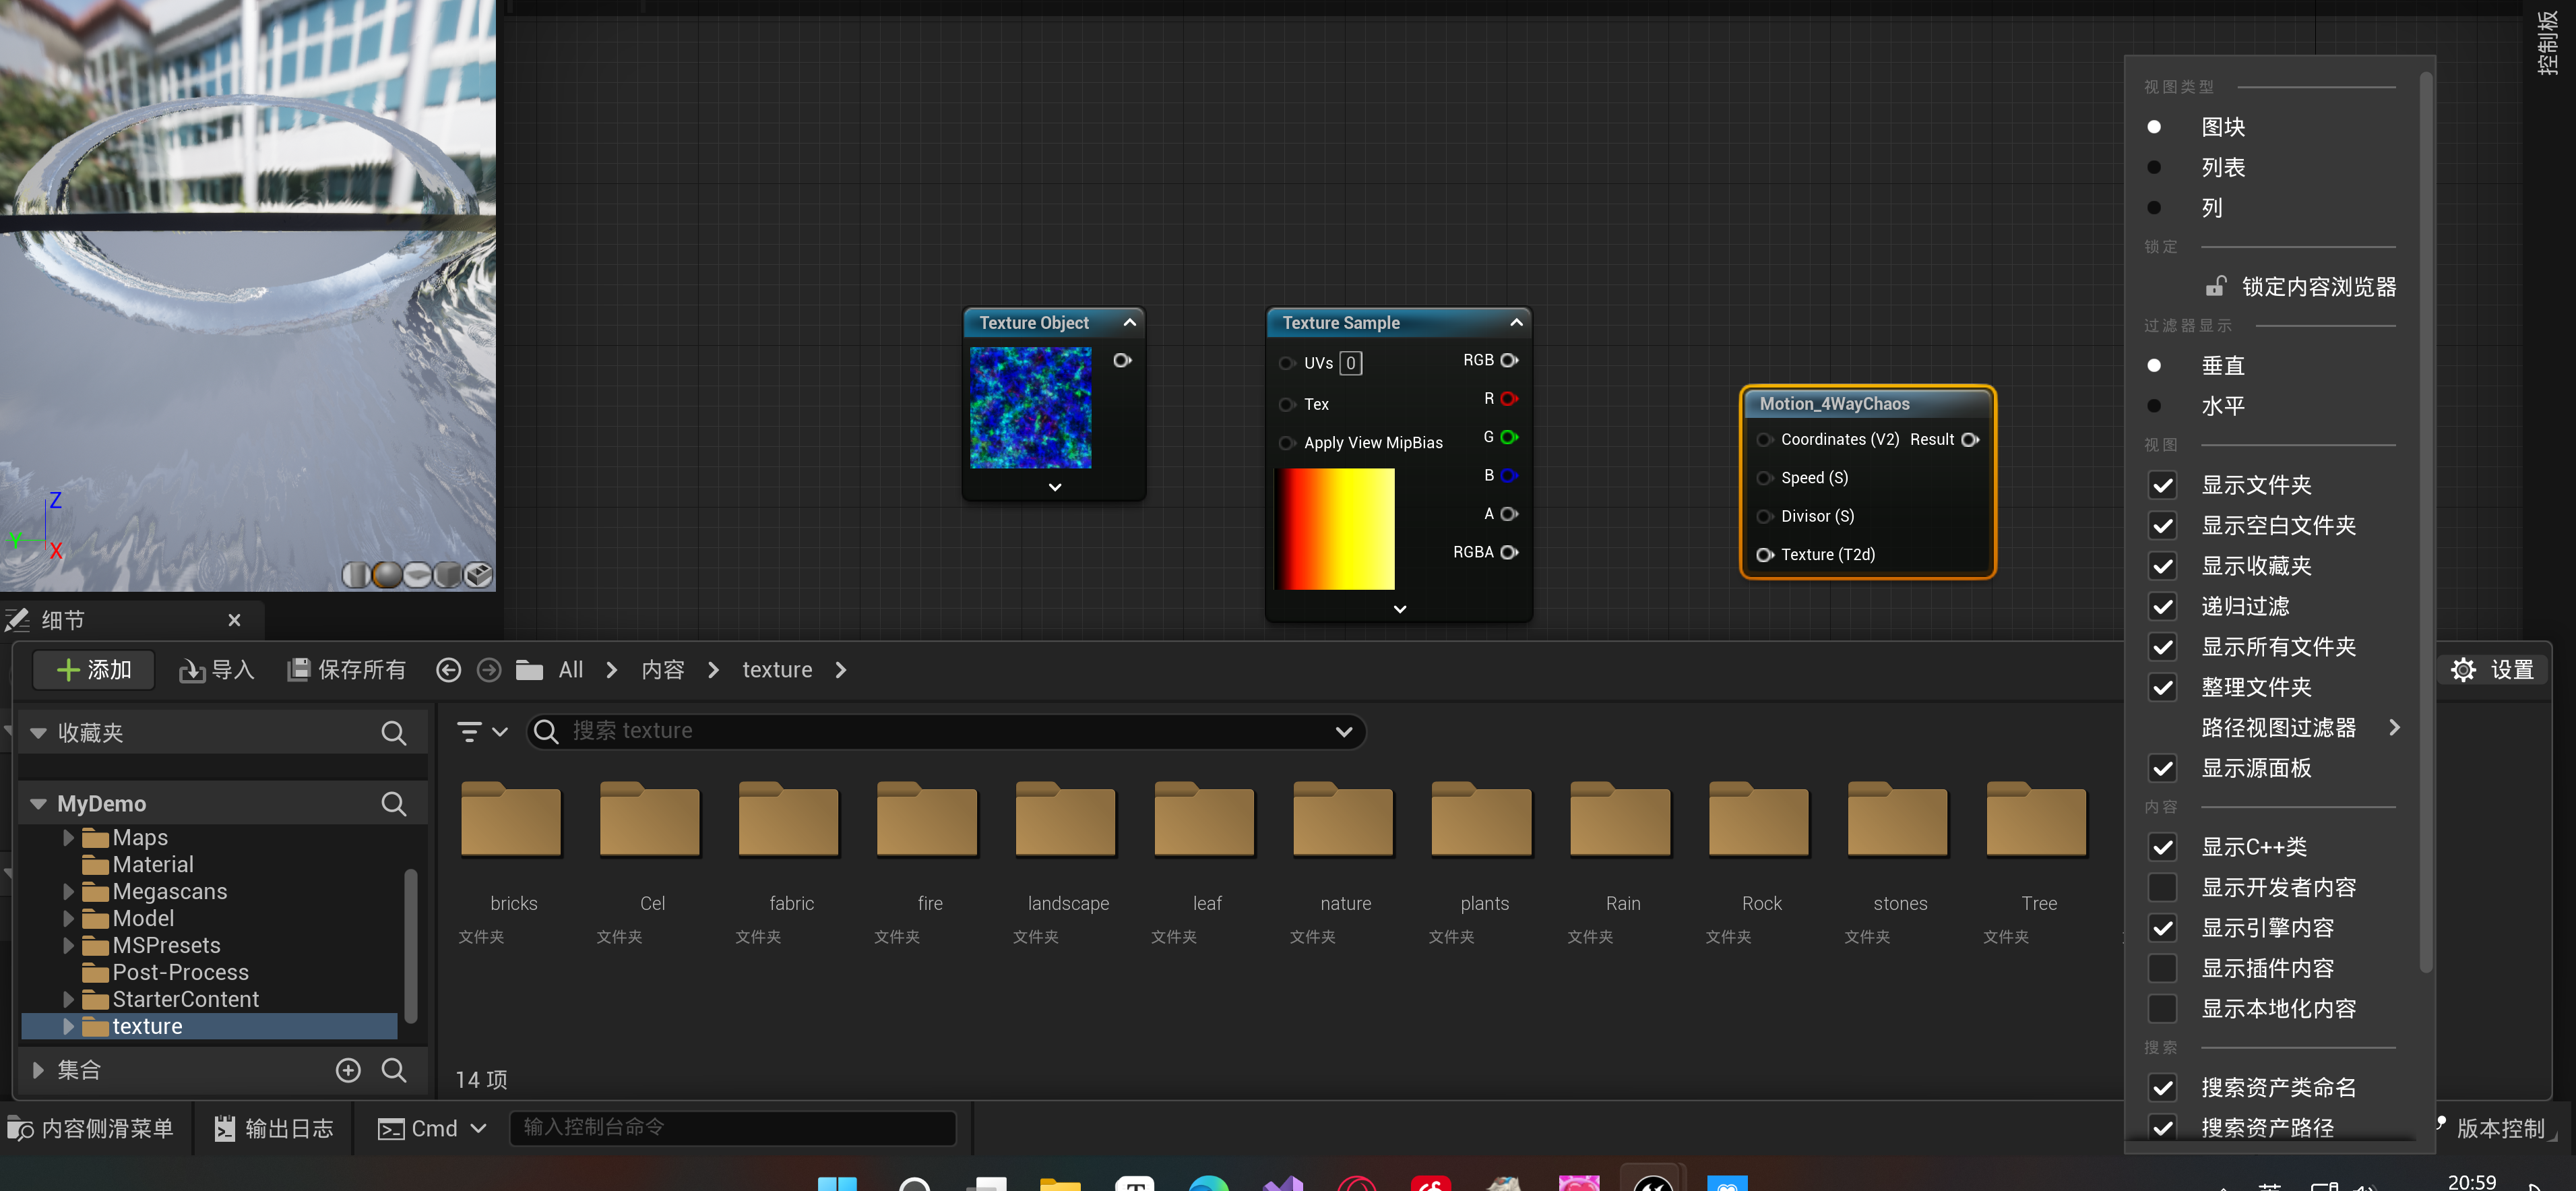Choose horizontal filter display
2576x1191 pixels.
pos(2223,406)
